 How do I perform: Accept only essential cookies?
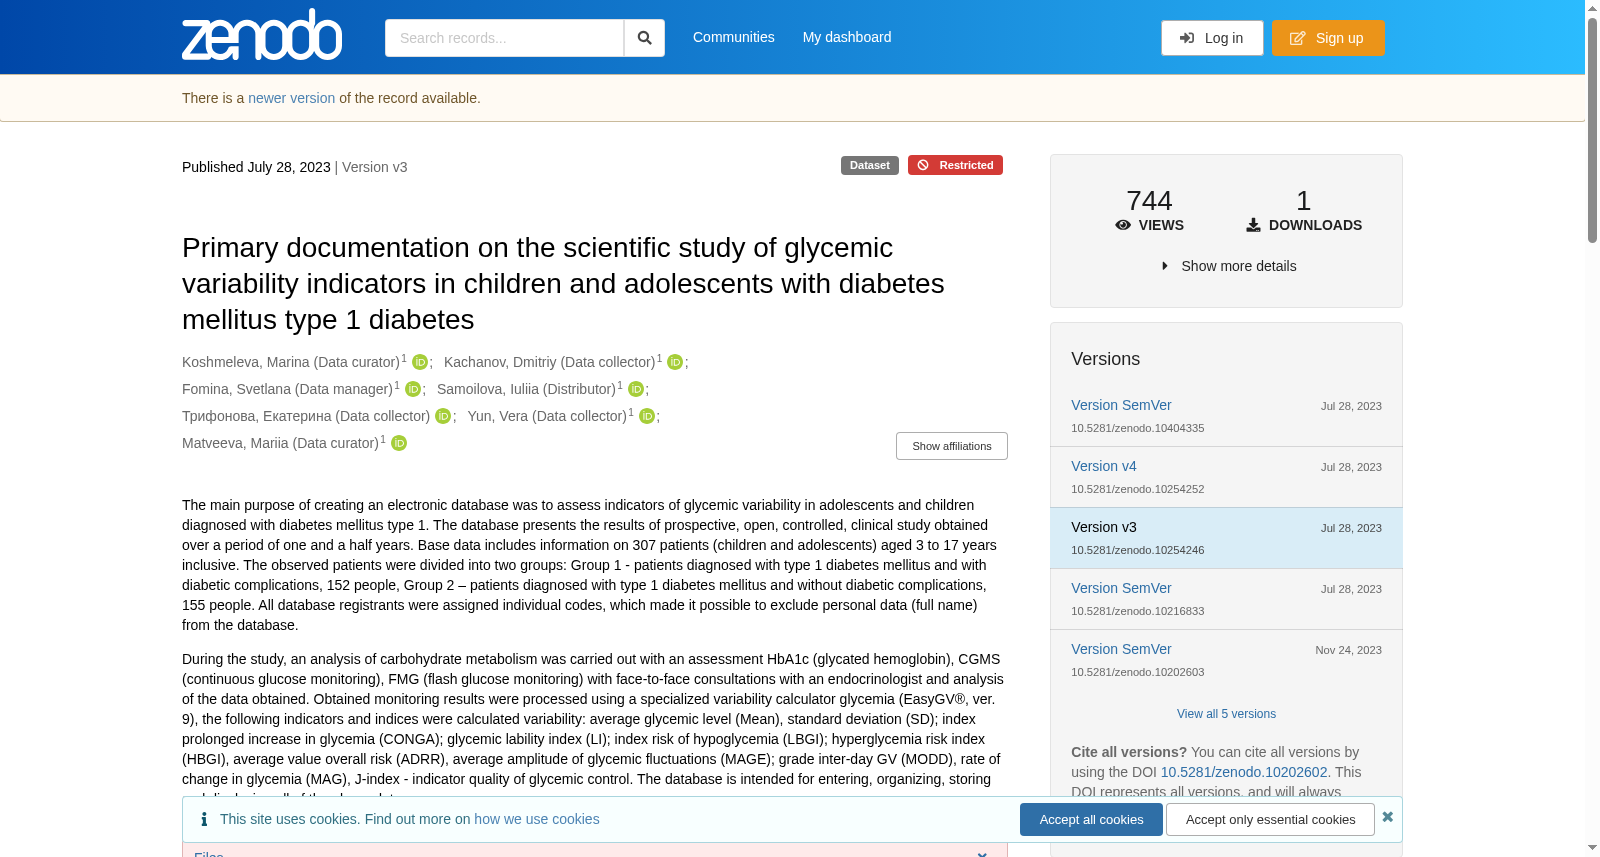tap(1270, 820)
